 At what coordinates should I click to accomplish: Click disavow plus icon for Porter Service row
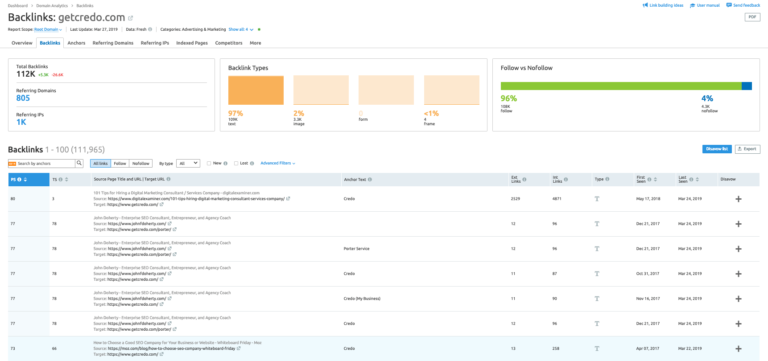coord(739,249)
